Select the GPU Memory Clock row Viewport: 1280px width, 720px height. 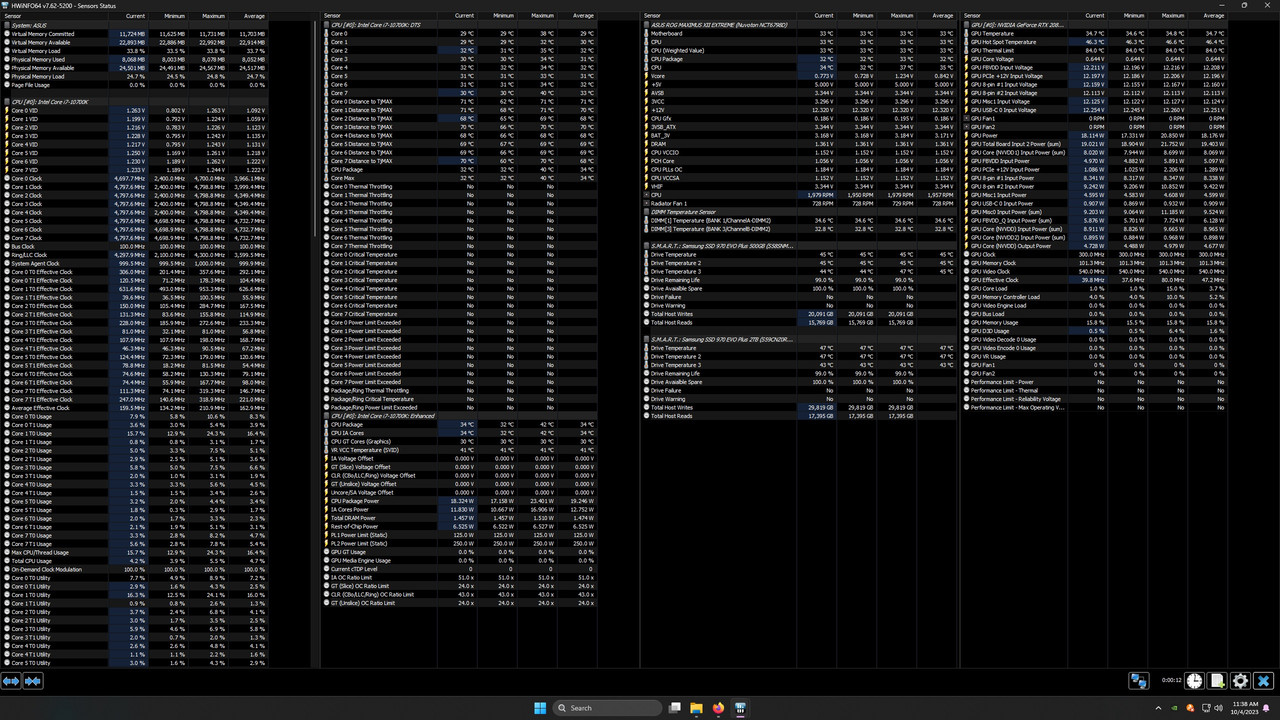pyautogui.click(x=1095, y=263)
